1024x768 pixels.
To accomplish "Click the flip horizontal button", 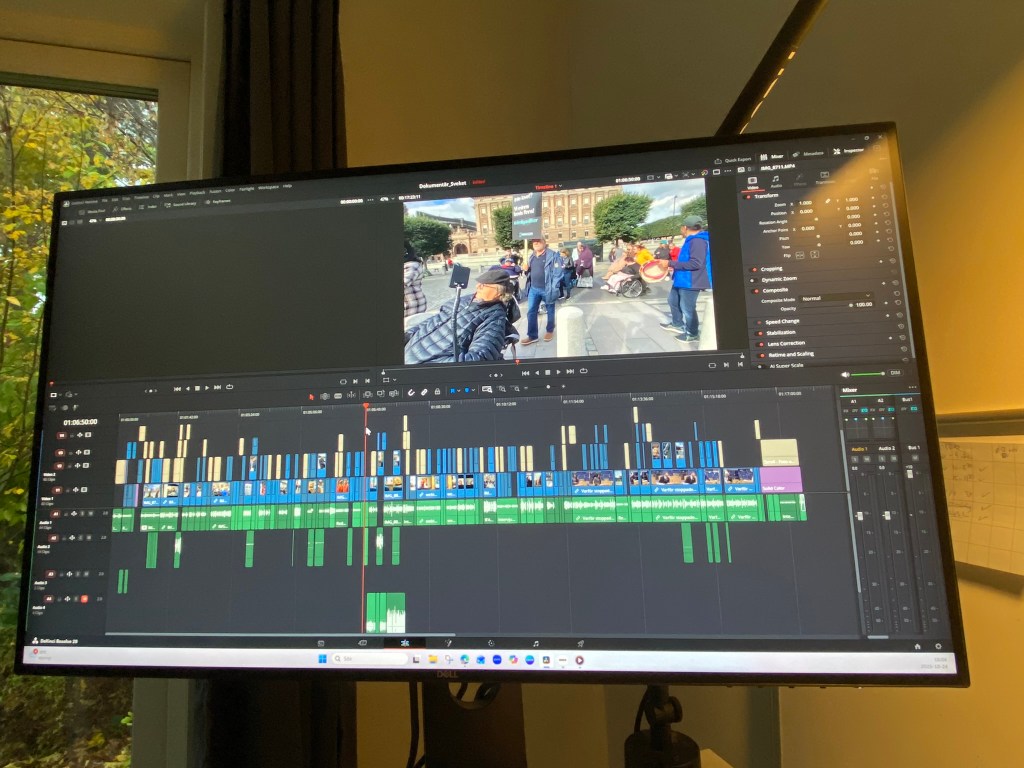I will 799,255.
